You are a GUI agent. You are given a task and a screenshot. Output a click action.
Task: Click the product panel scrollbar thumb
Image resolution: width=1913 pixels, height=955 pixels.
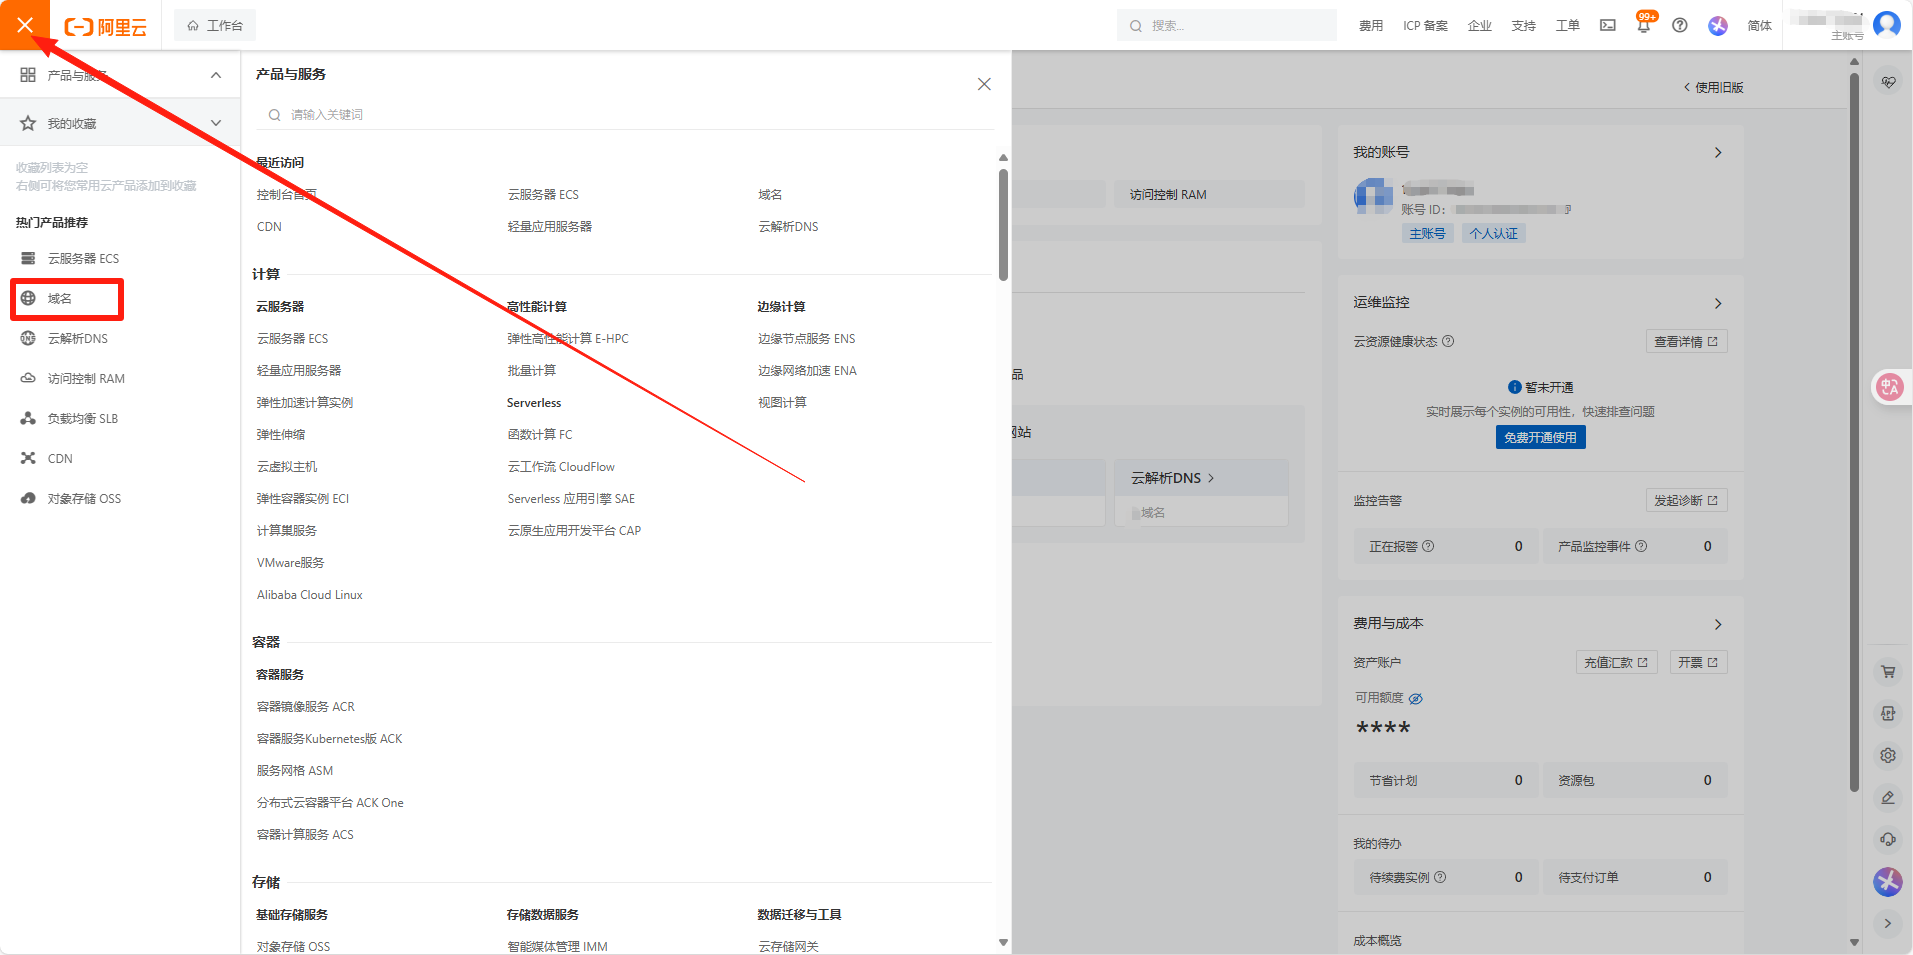(x=1003, y=225)
